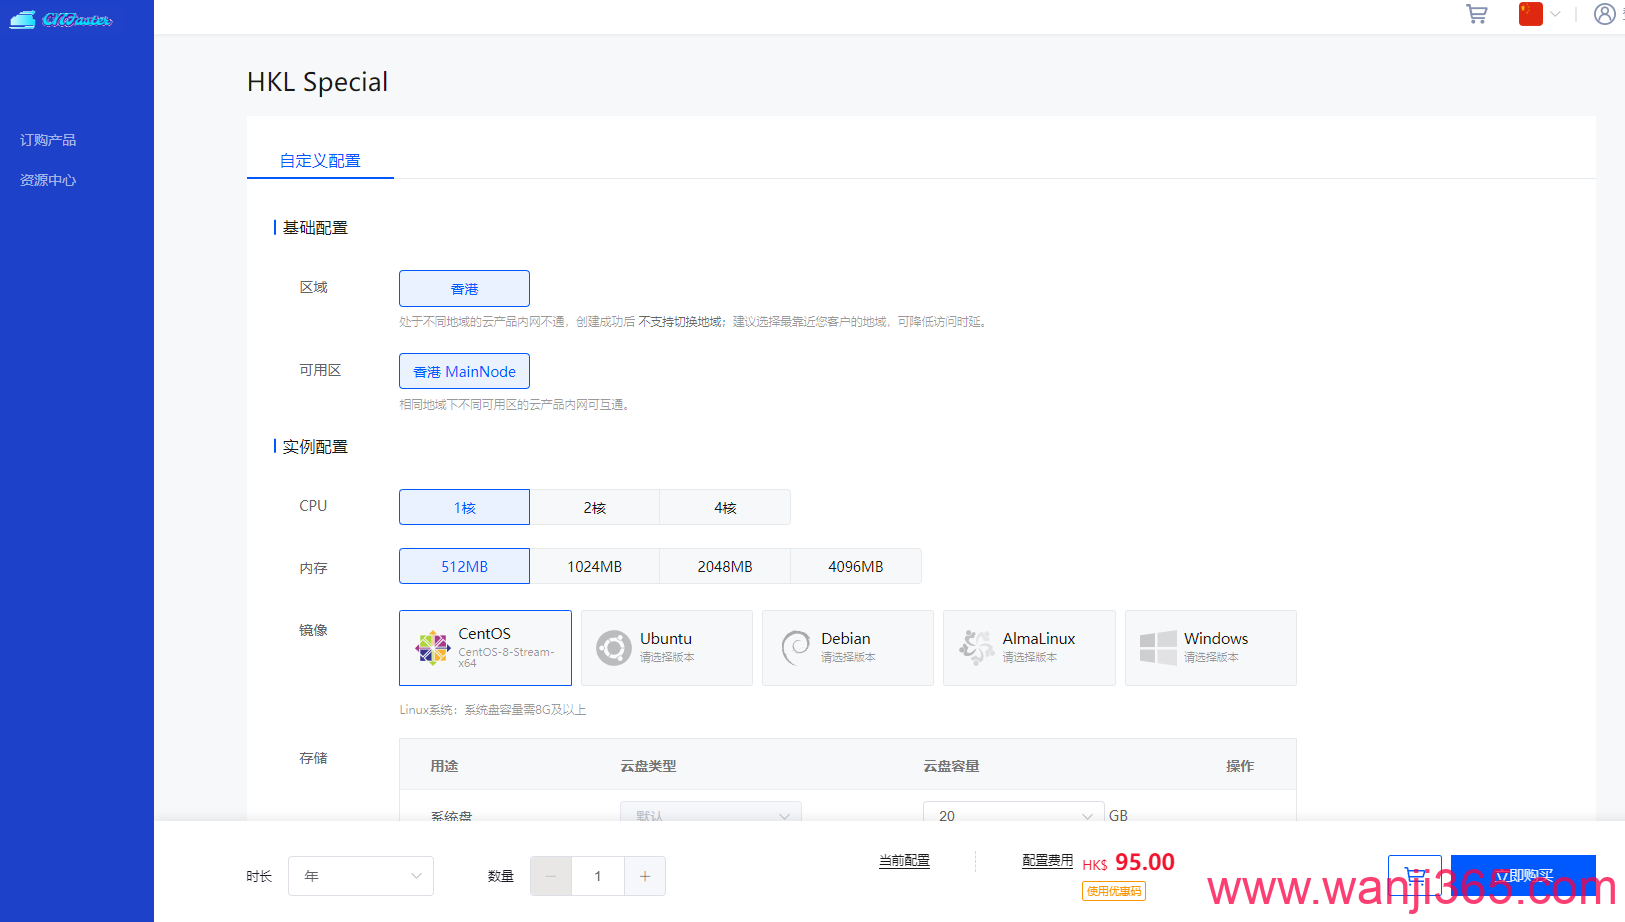Expand the language dropdown arrow
Viewport: 1625px width, 922px height.
click(x=1555, y=14)
